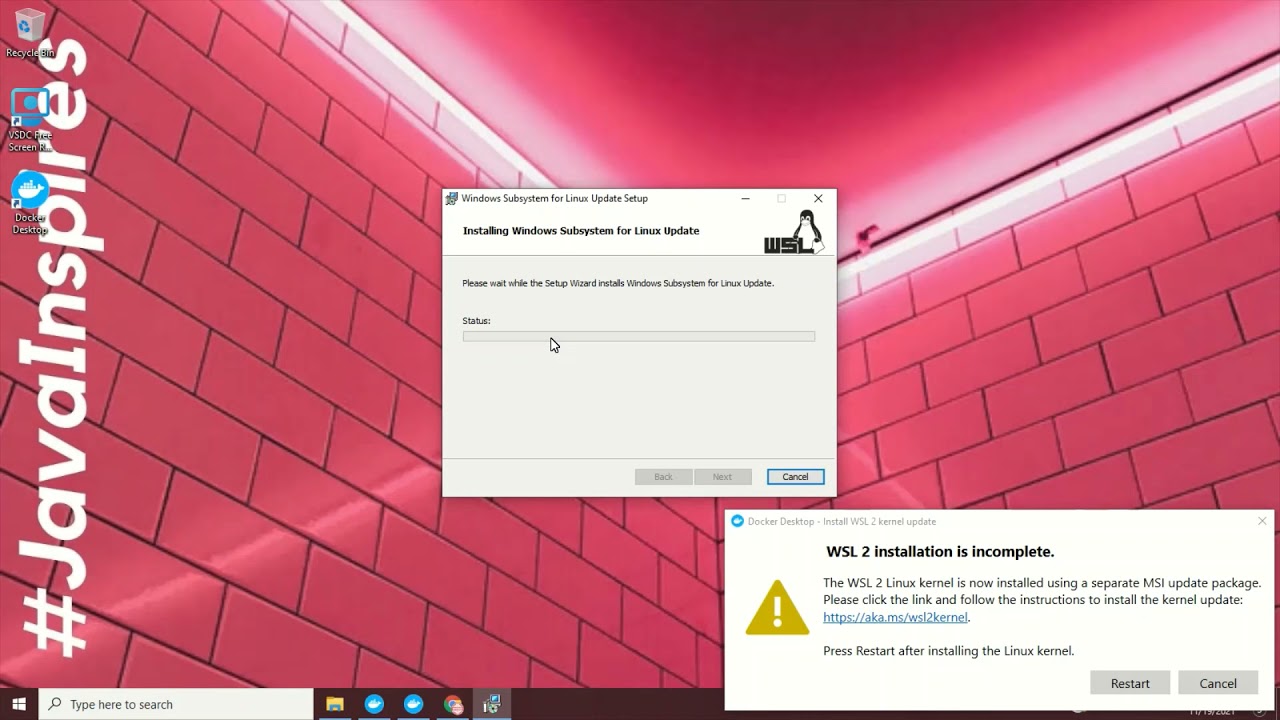Viewport: 1280px width, 720px height.
Task: Select second Docker whale taskbar icon
Action: click(413, 704)
